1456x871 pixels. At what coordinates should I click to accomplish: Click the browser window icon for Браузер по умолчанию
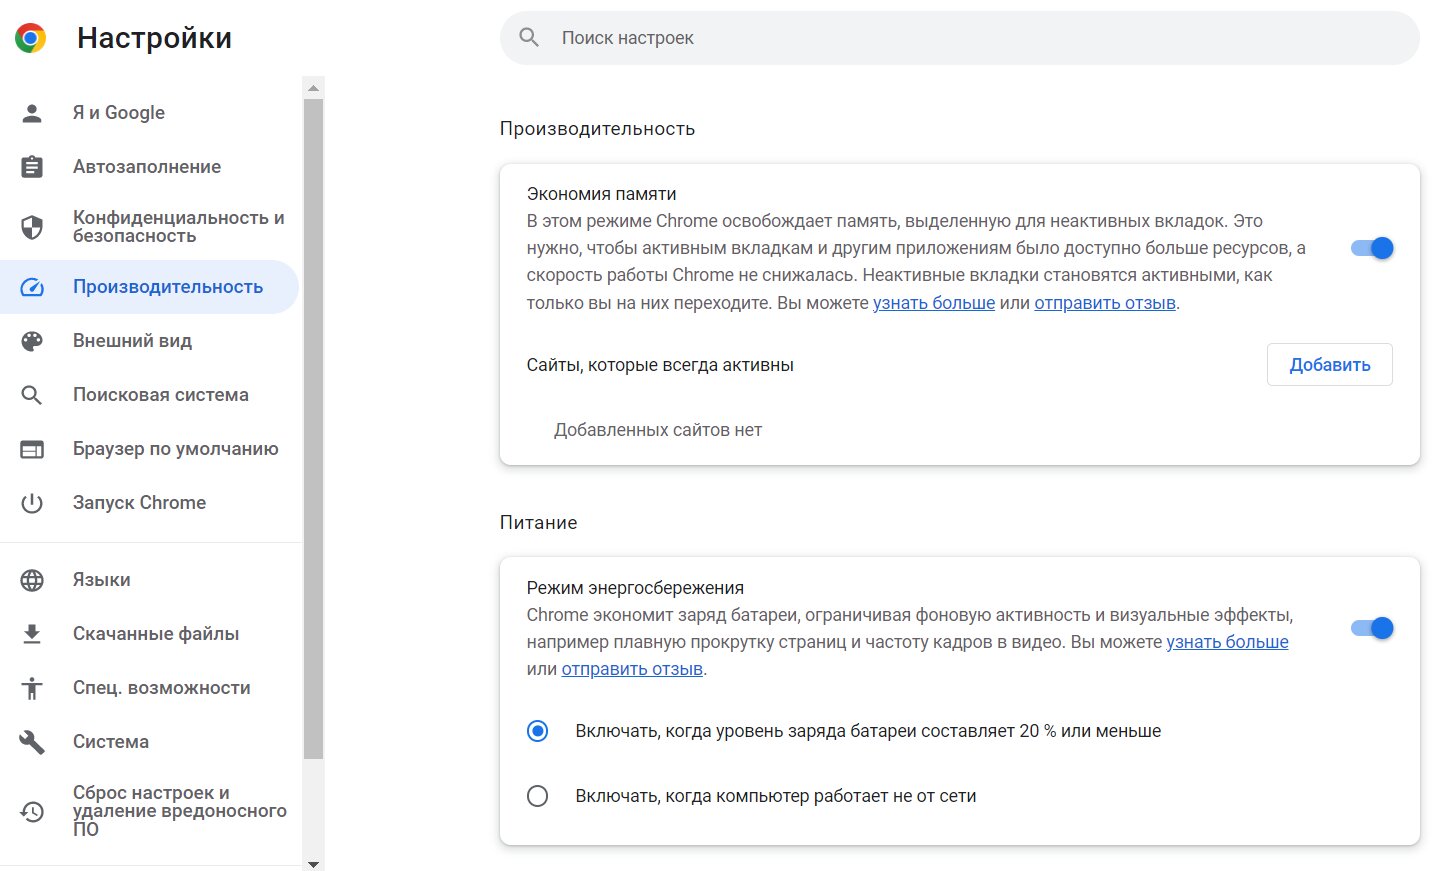coord(32,449)
